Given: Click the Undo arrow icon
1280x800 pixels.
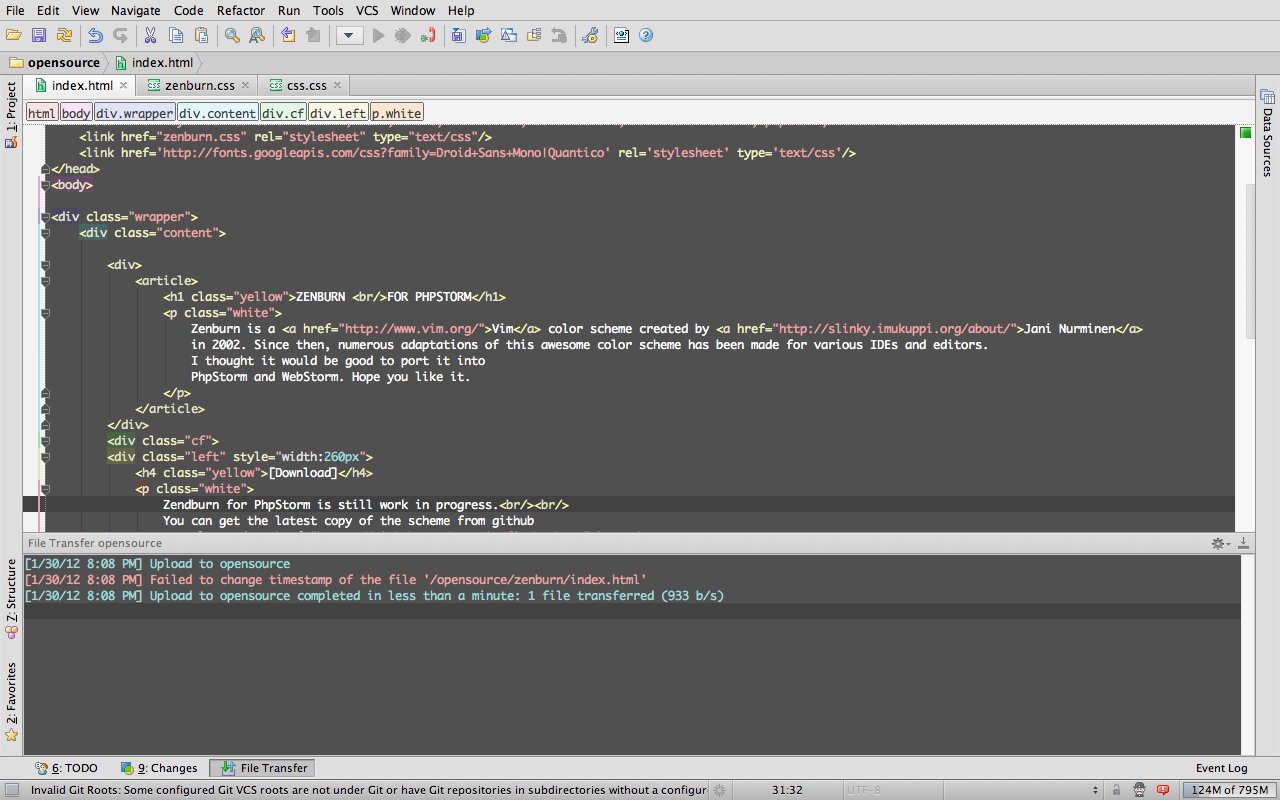Looking at the screenshot, I should click(x=95, y=35).
